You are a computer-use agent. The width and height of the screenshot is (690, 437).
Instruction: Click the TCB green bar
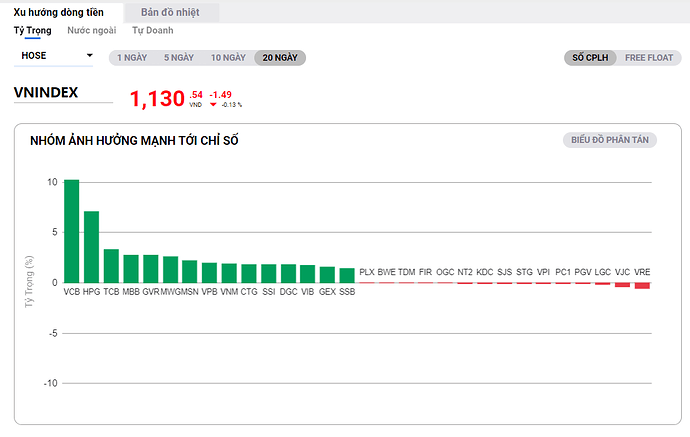(111, 266)
